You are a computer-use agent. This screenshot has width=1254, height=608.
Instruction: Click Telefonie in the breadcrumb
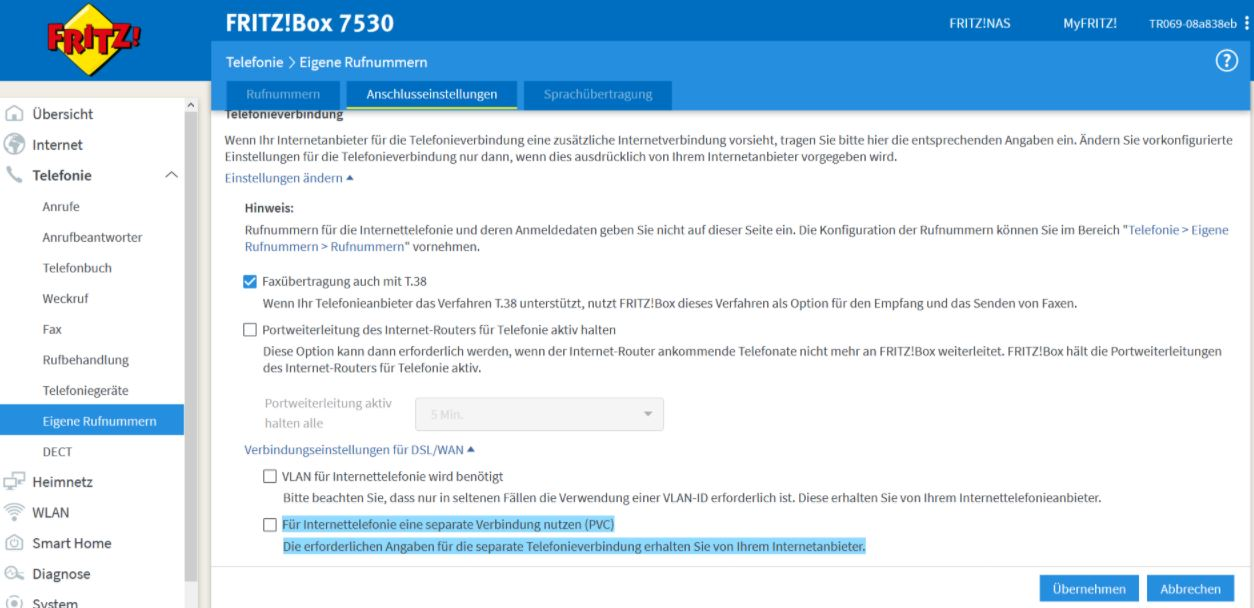(254, 62)
